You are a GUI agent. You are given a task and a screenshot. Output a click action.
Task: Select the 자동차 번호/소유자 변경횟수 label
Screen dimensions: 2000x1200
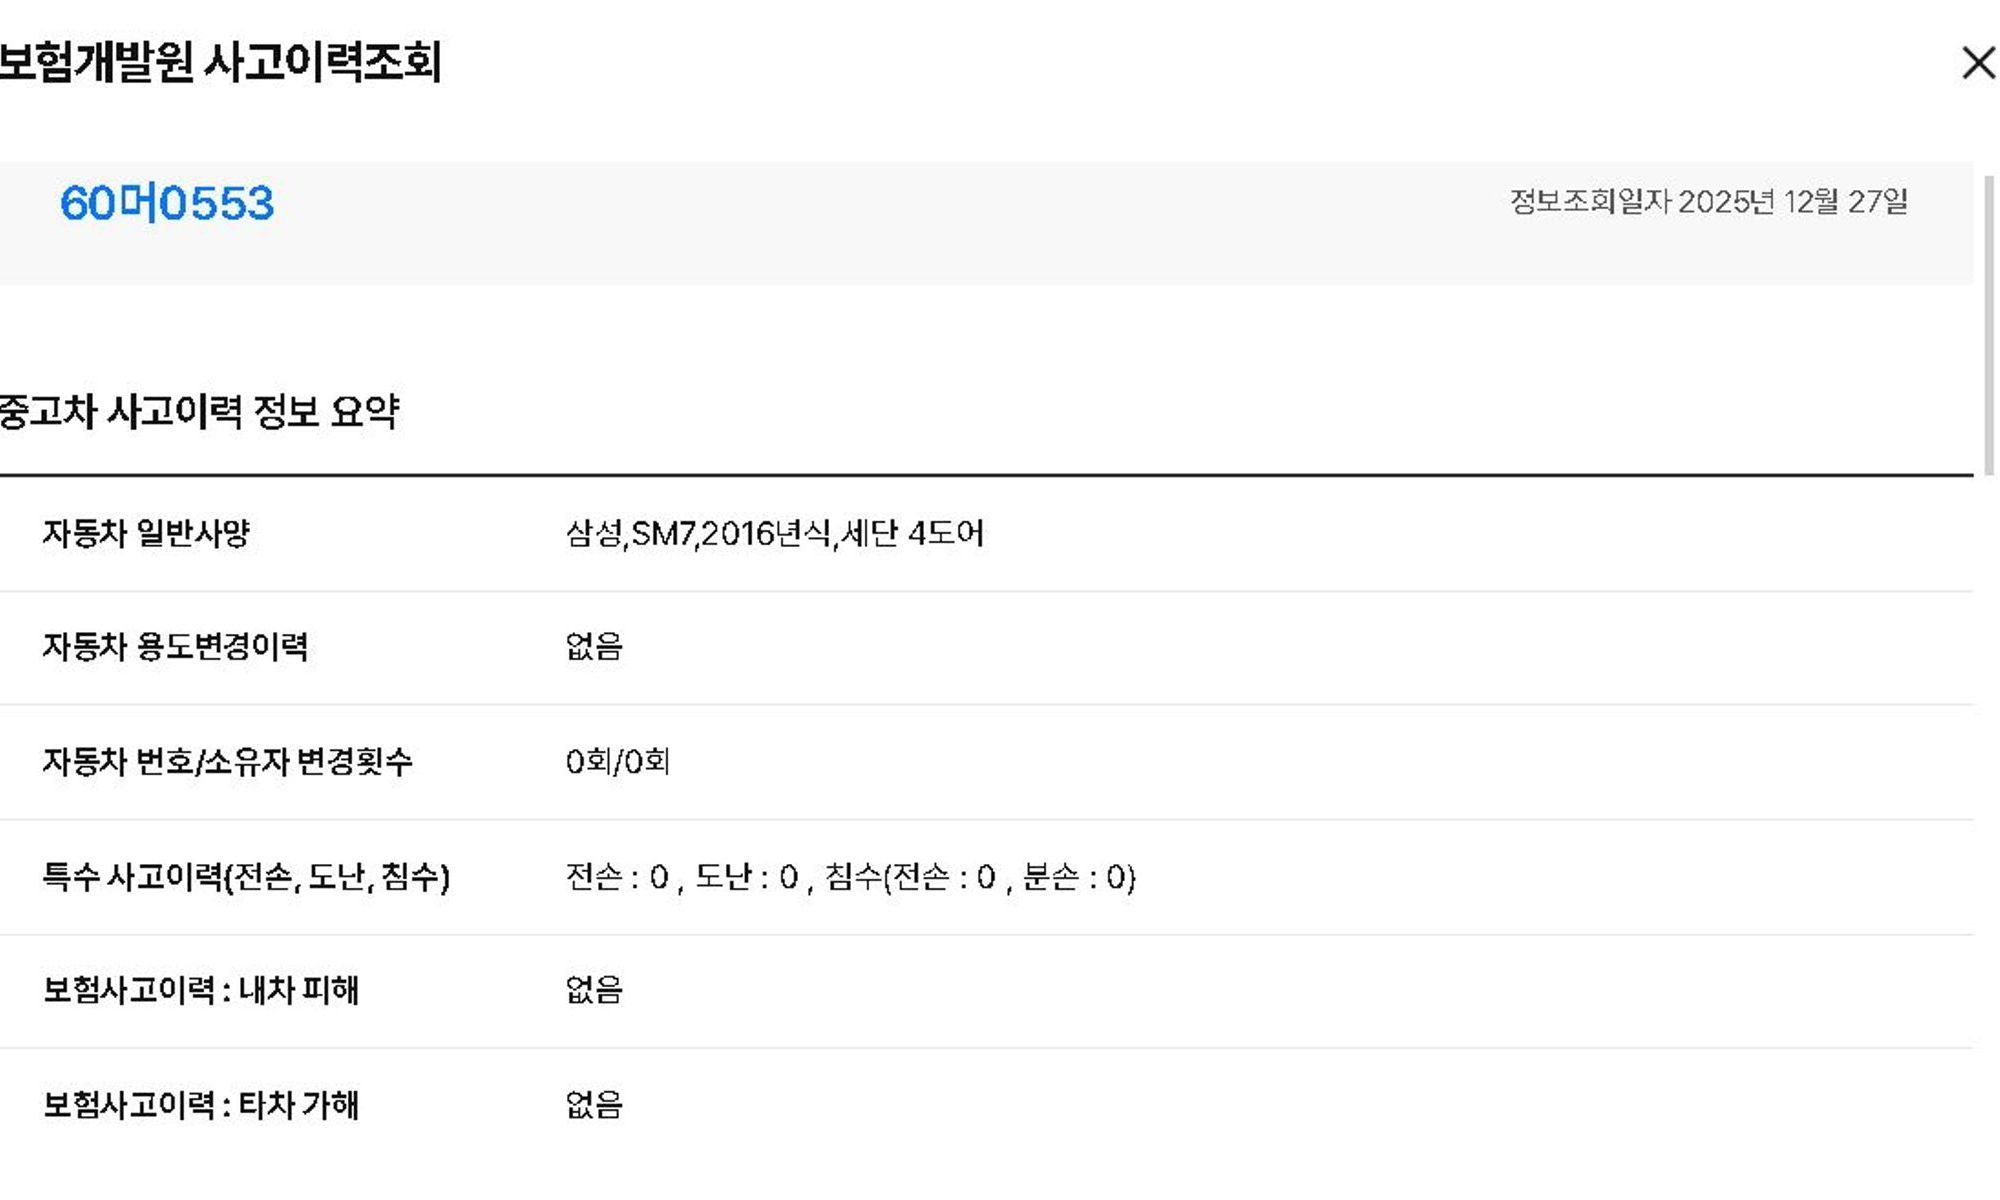[x=227, y=762]
